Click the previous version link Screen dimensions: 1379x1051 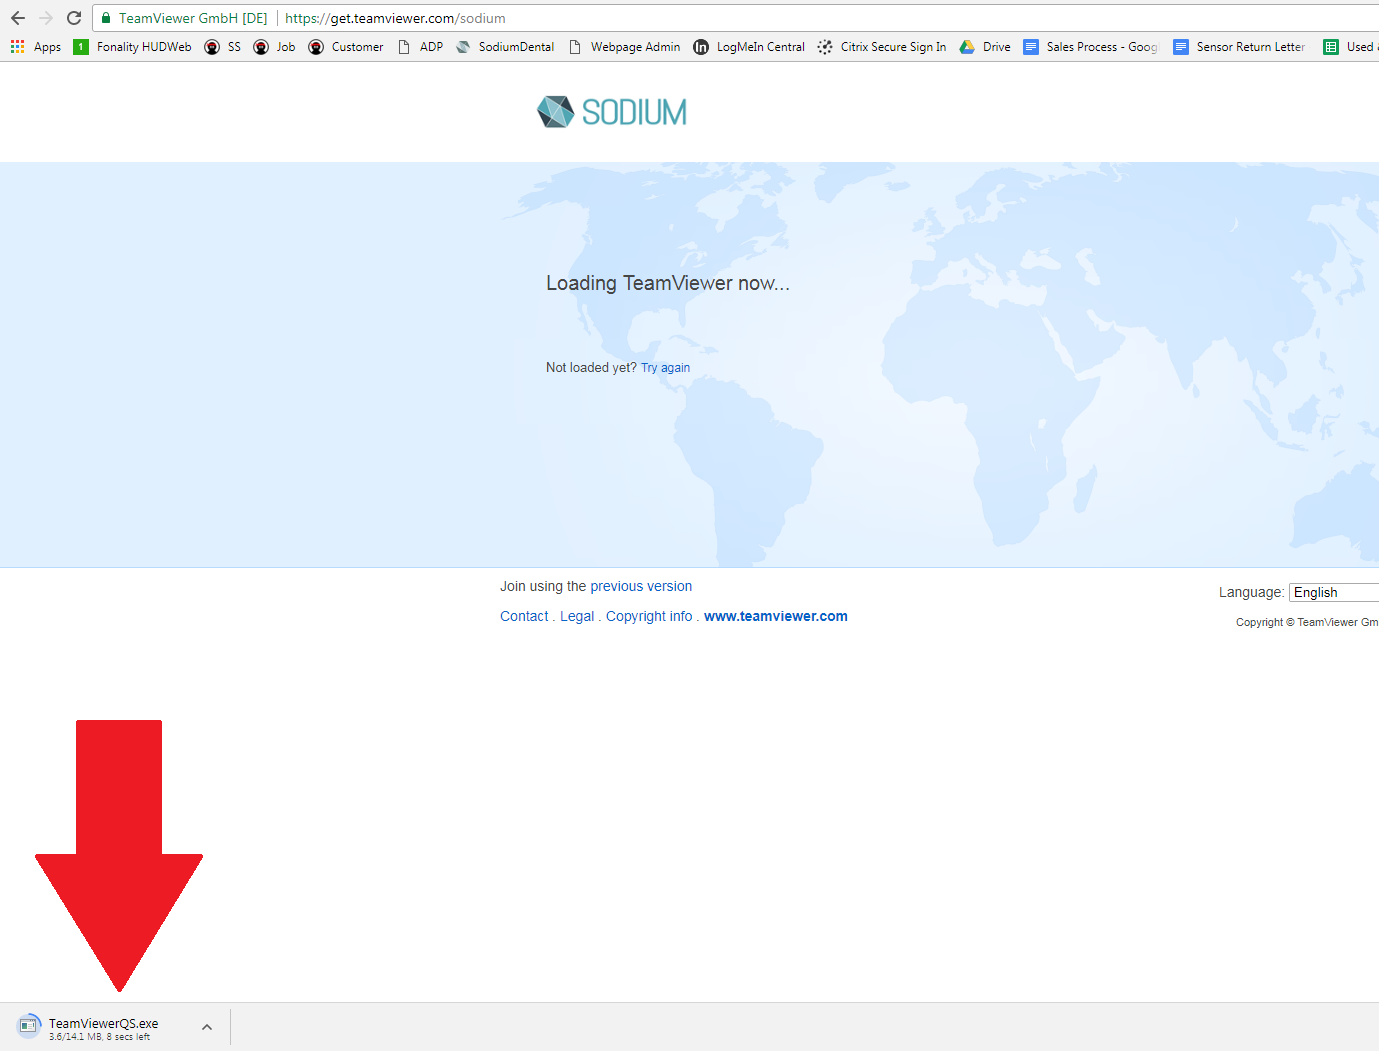(641, 587)
